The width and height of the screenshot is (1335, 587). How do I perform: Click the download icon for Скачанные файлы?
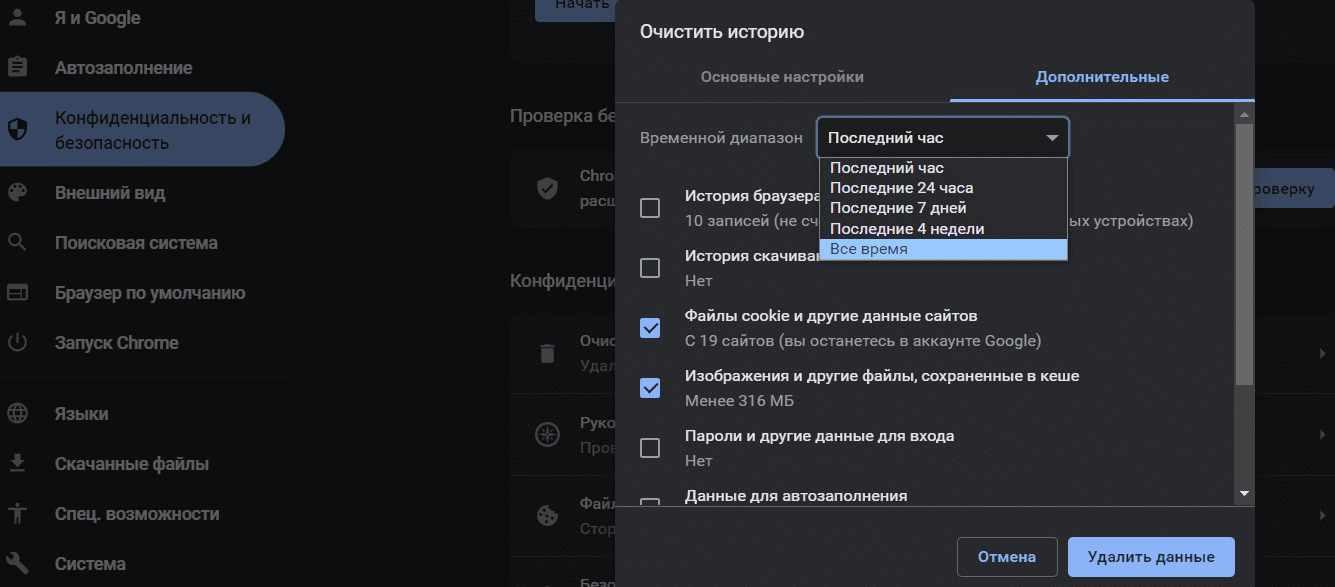17,464
